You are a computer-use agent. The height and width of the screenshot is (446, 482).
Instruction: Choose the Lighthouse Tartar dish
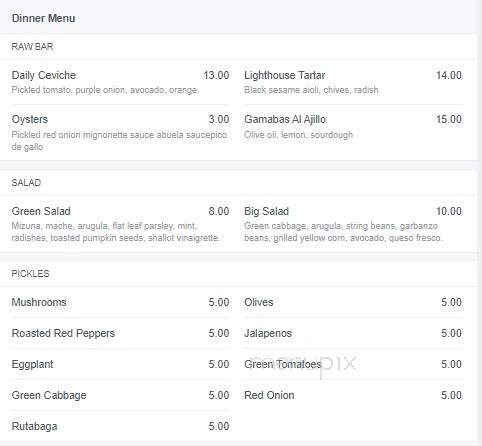[284, 75]
